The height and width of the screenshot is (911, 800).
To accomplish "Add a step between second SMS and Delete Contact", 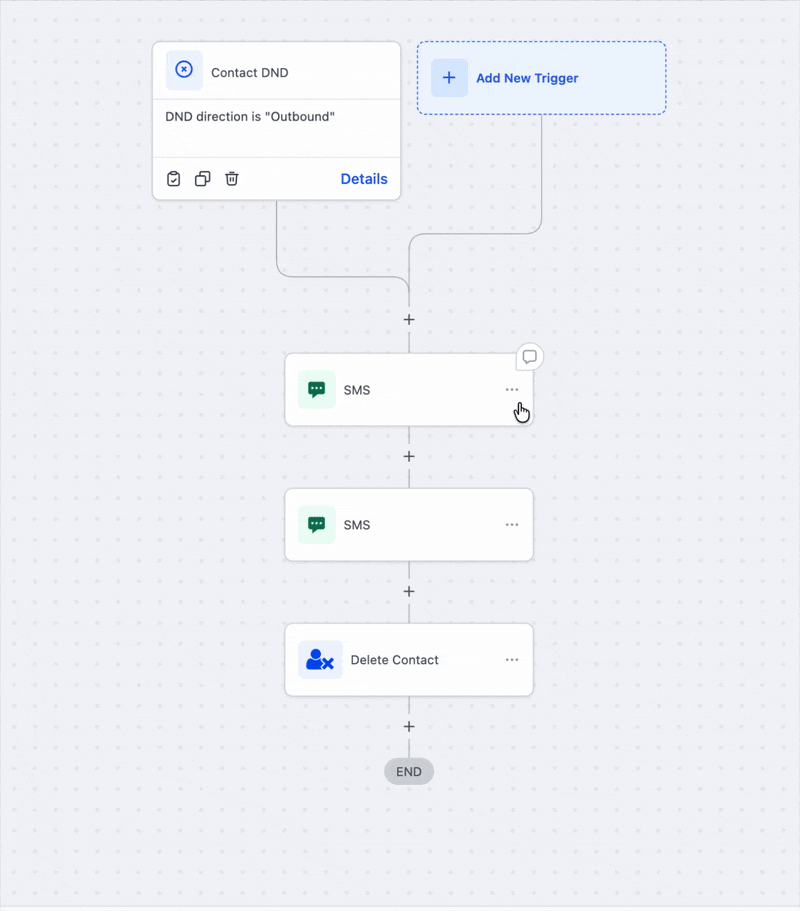I will coord(409,591).
